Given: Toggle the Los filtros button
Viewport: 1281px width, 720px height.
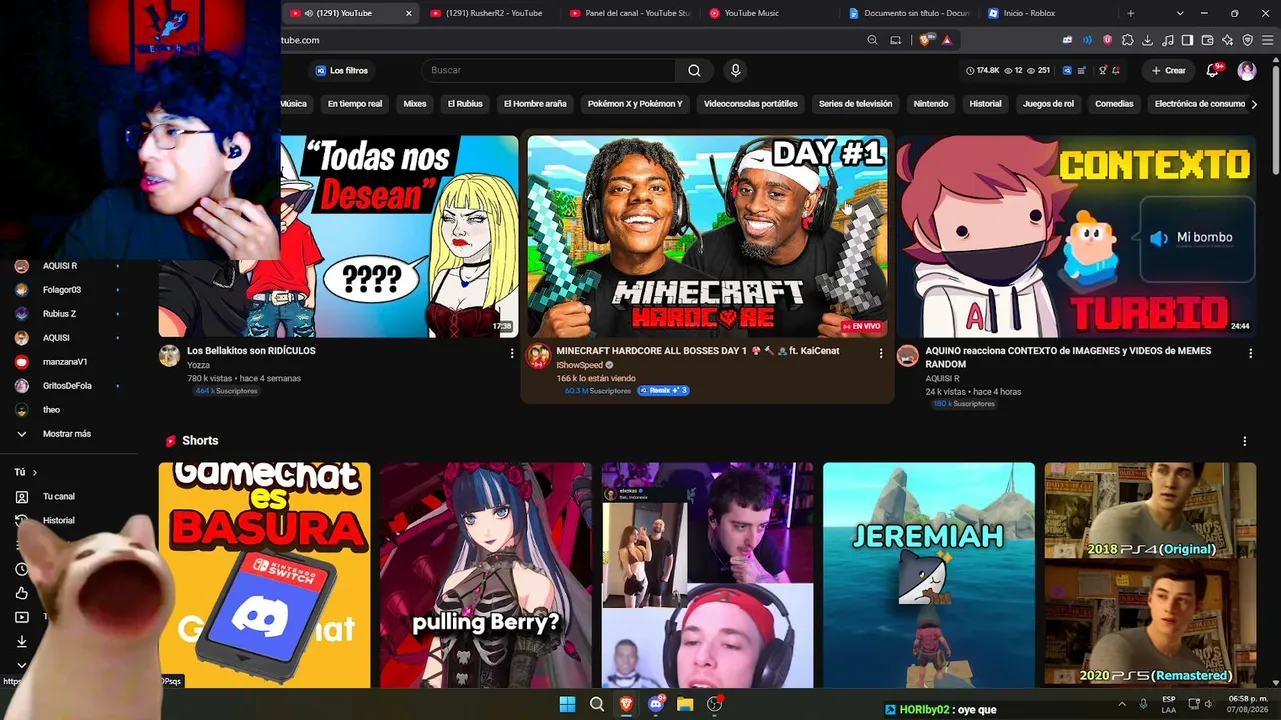Looking at the screenshot, I should [342, 70].
